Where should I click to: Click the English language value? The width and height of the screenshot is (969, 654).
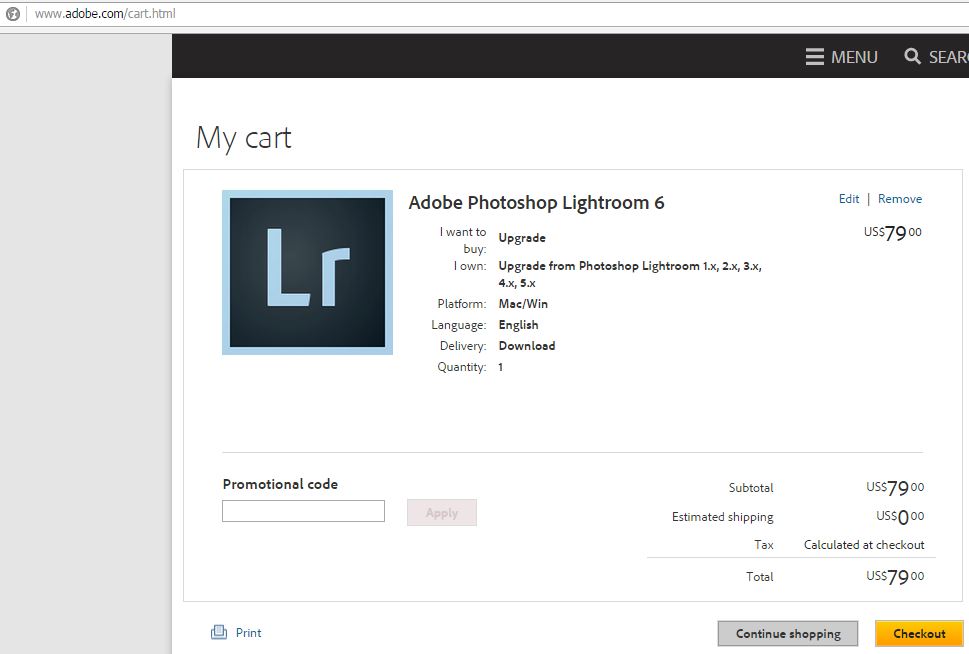pos(518,325)
